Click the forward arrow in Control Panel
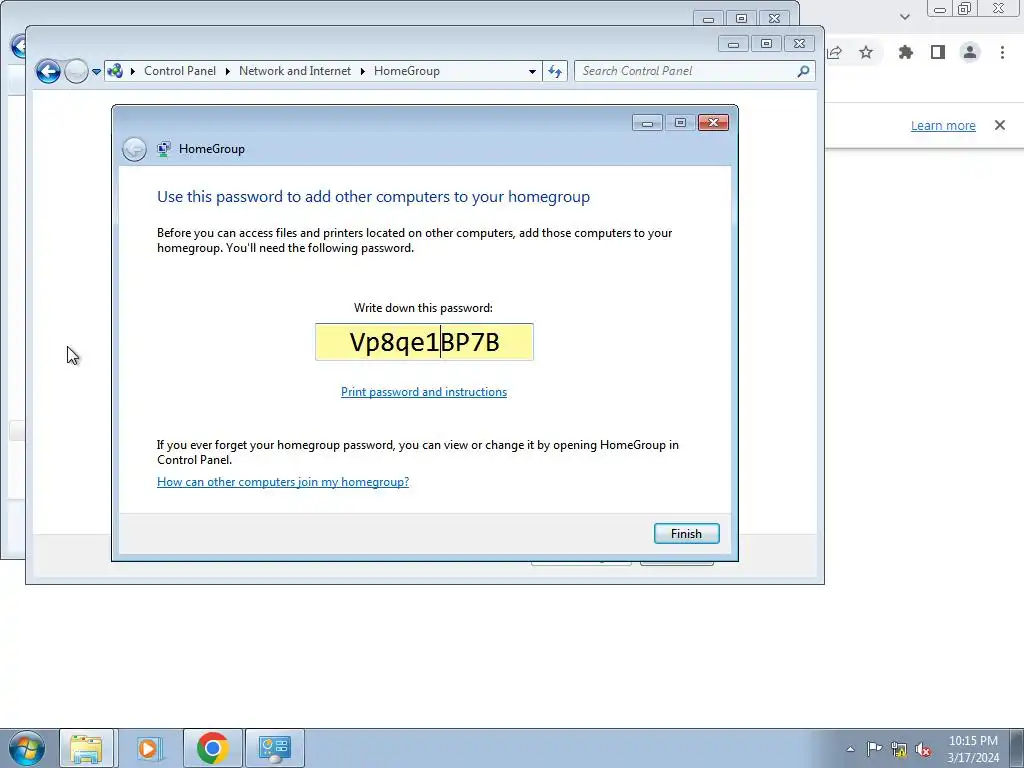Viewport: 1024px width, 768px height. point(76,71)
